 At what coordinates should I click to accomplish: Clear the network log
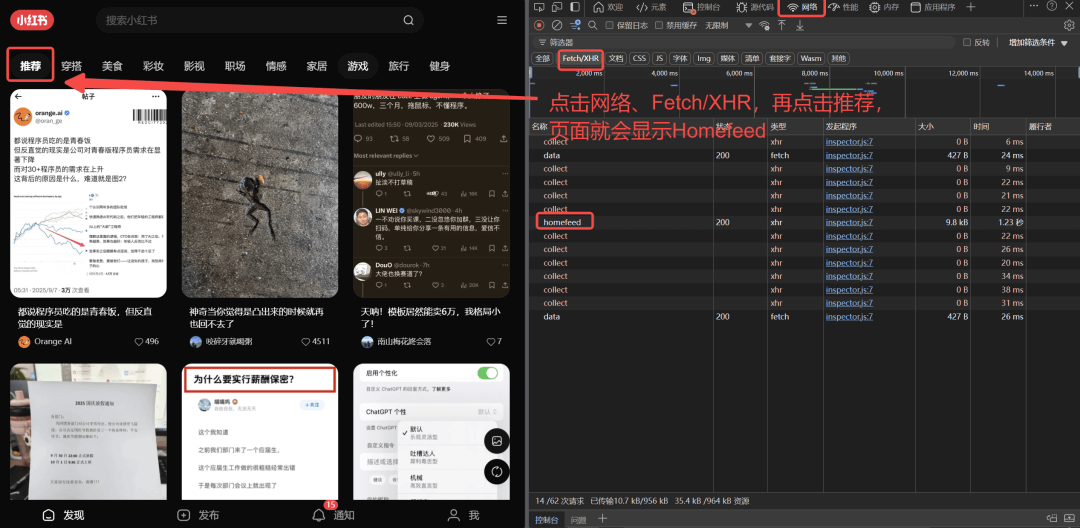(556, 25)
